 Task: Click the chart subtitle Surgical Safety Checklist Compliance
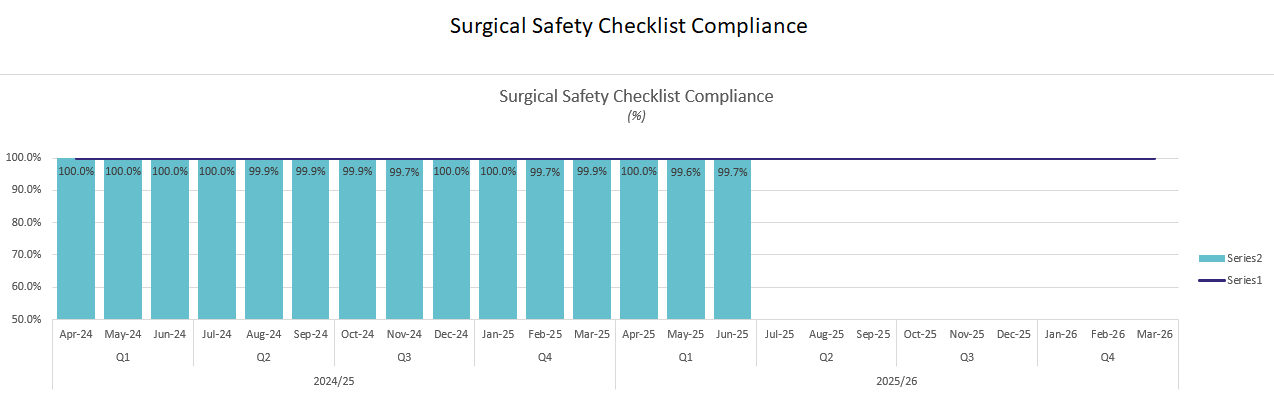(636, 96)
